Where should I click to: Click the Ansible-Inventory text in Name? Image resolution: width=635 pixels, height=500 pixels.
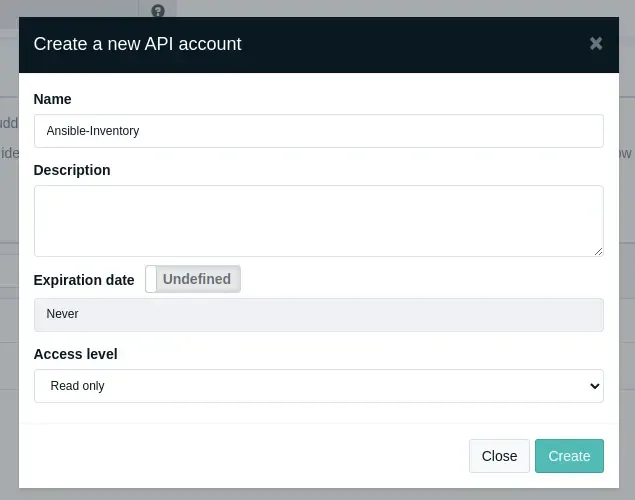93,131
